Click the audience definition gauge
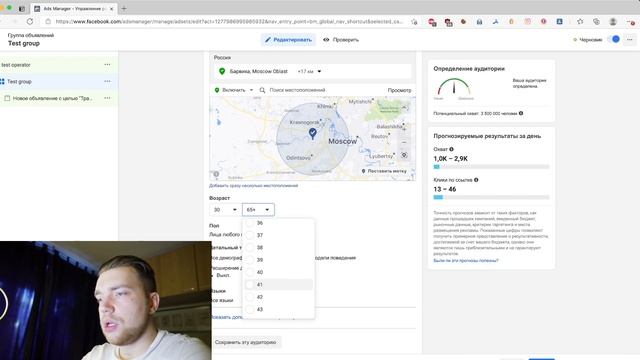The width and height of the screenshot is (640, 360). pyautogui.click(x=454, y=88)
